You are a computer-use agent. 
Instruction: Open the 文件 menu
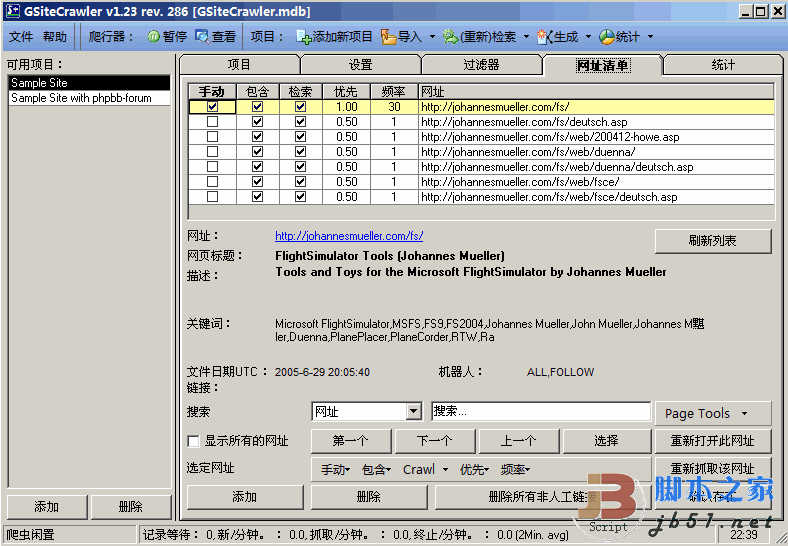[21, 37]
